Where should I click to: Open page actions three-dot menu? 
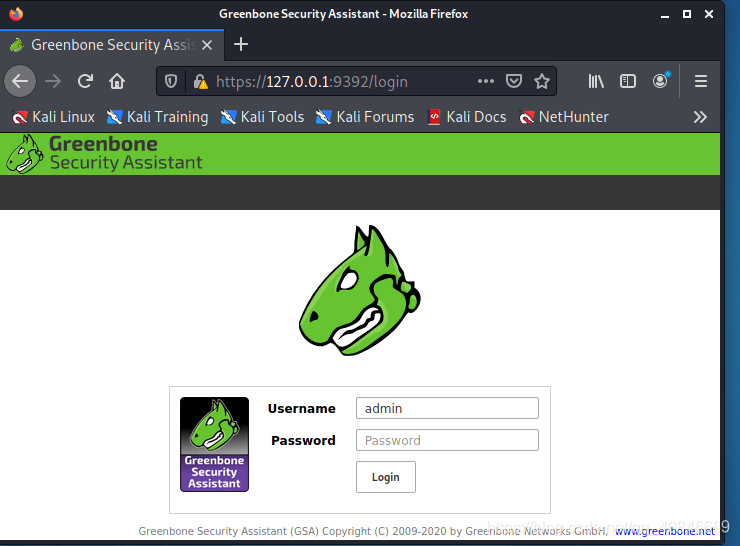[x=486, y=81]
